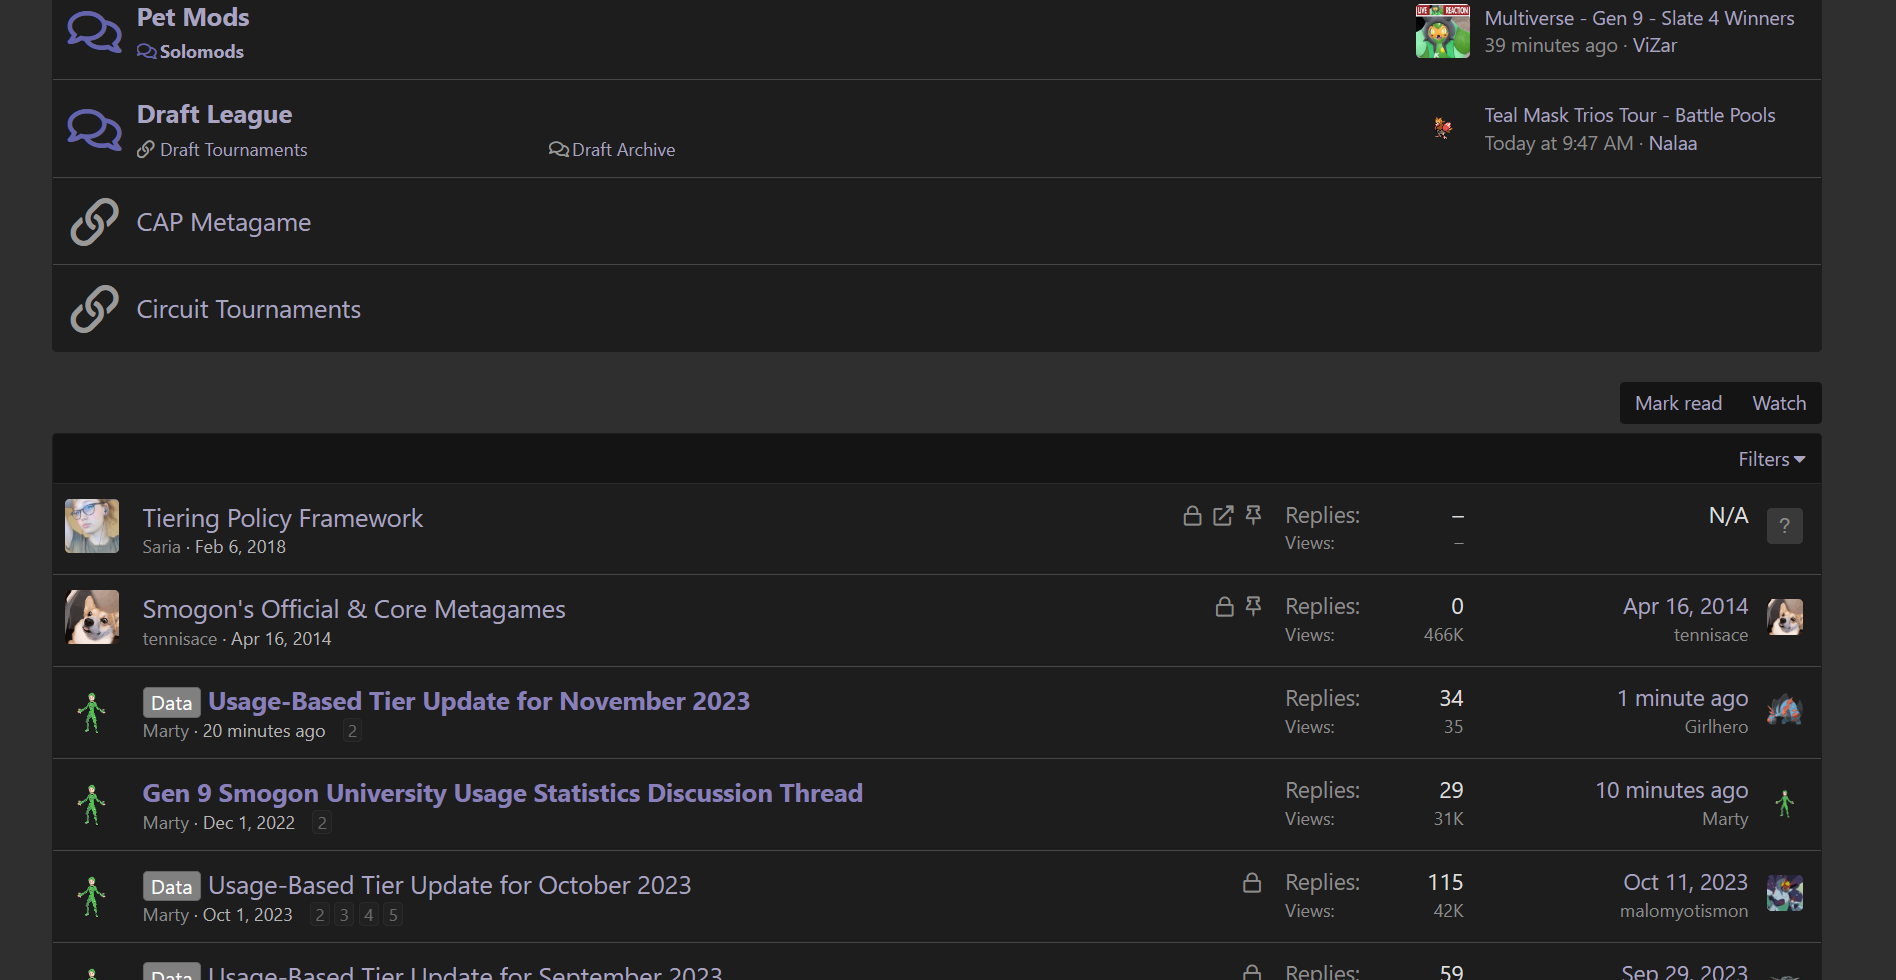
Task: Open Usage-Based Tier Update for November 2023
Action: pos(479,701)
